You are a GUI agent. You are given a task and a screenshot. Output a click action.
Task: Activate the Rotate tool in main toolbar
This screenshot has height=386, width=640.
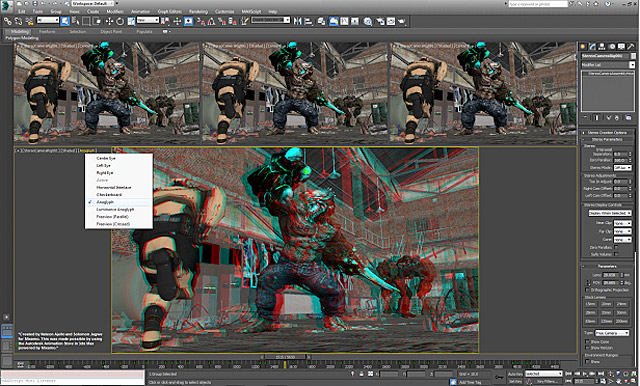[x=120, y=21]
